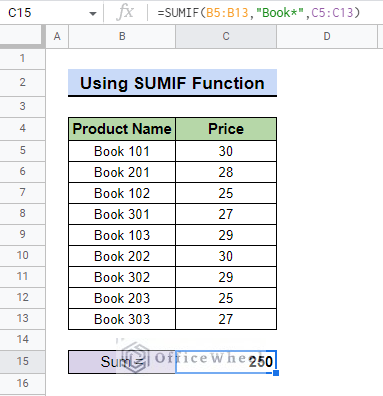Select the 'Sum =' label cell
Screen dimensions: 383x396
122,362
